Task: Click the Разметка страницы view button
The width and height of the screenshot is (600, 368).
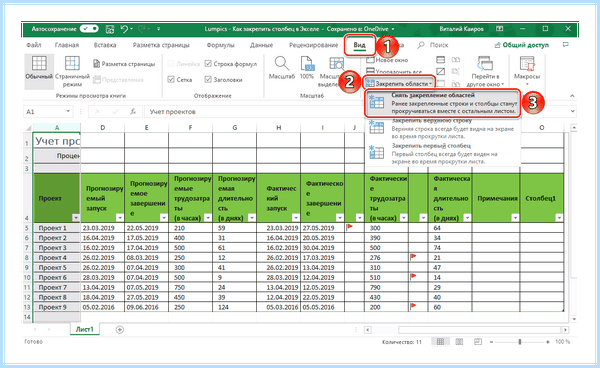Action: 124,64
